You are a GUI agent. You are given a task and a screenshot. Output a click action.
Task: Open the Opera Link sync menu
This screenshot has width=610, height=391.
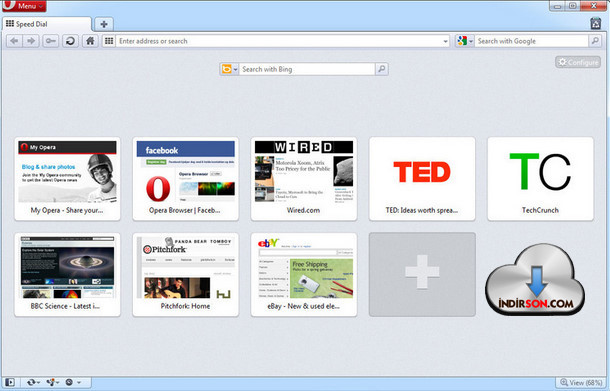click(x=33, y=382)
